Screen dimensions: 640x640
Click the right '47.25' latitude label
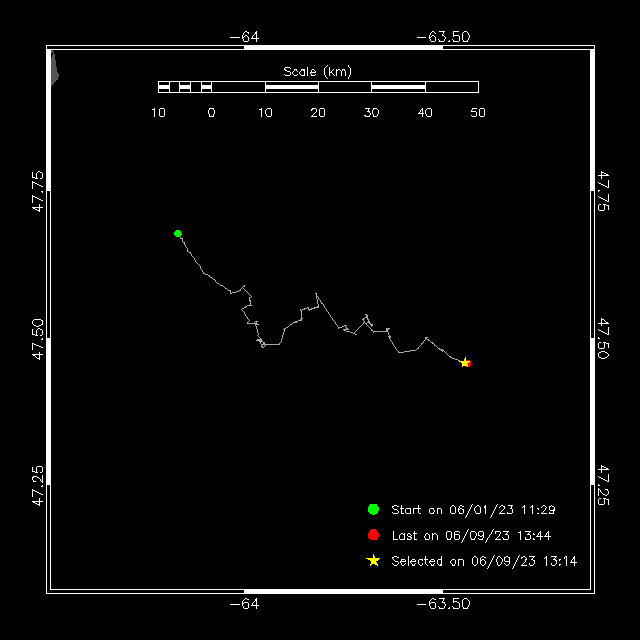click(x=603, y=486)
